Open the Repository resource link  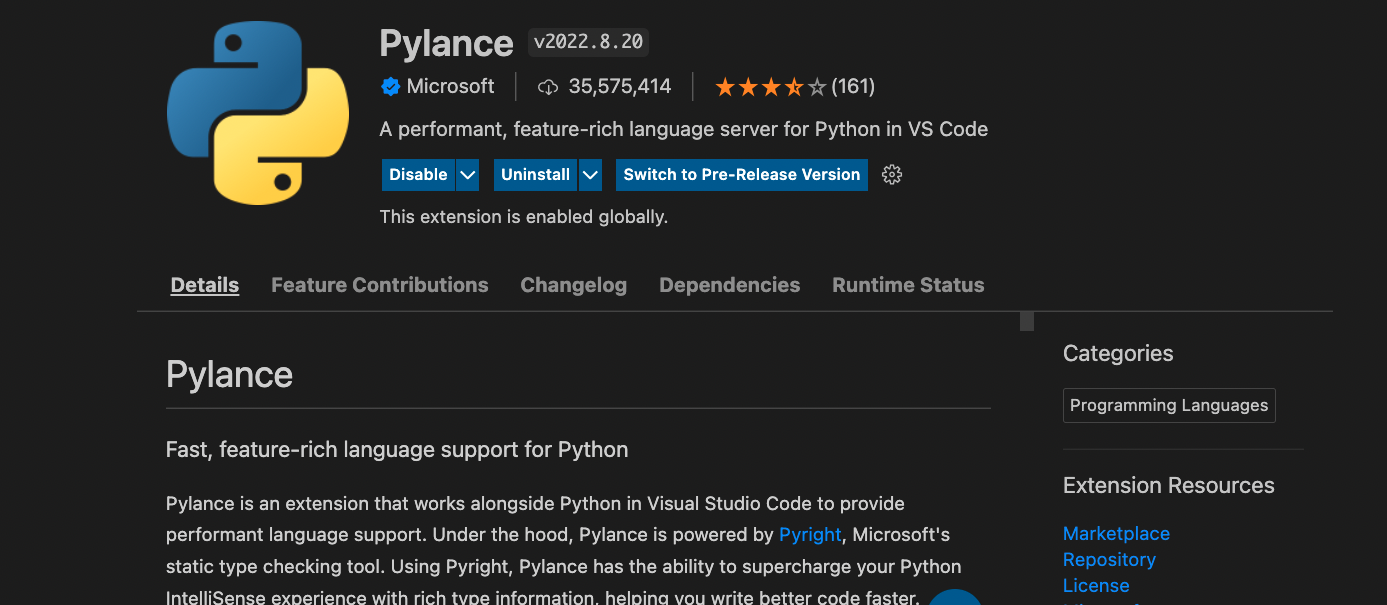[x=1109, y=560]
